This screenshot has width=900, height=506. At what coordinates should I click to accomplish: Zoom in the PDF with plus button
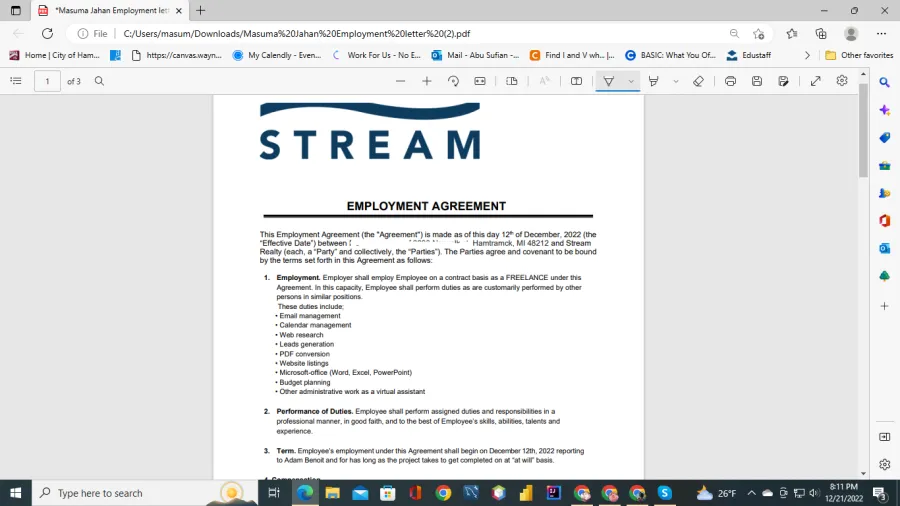(426, 81)
